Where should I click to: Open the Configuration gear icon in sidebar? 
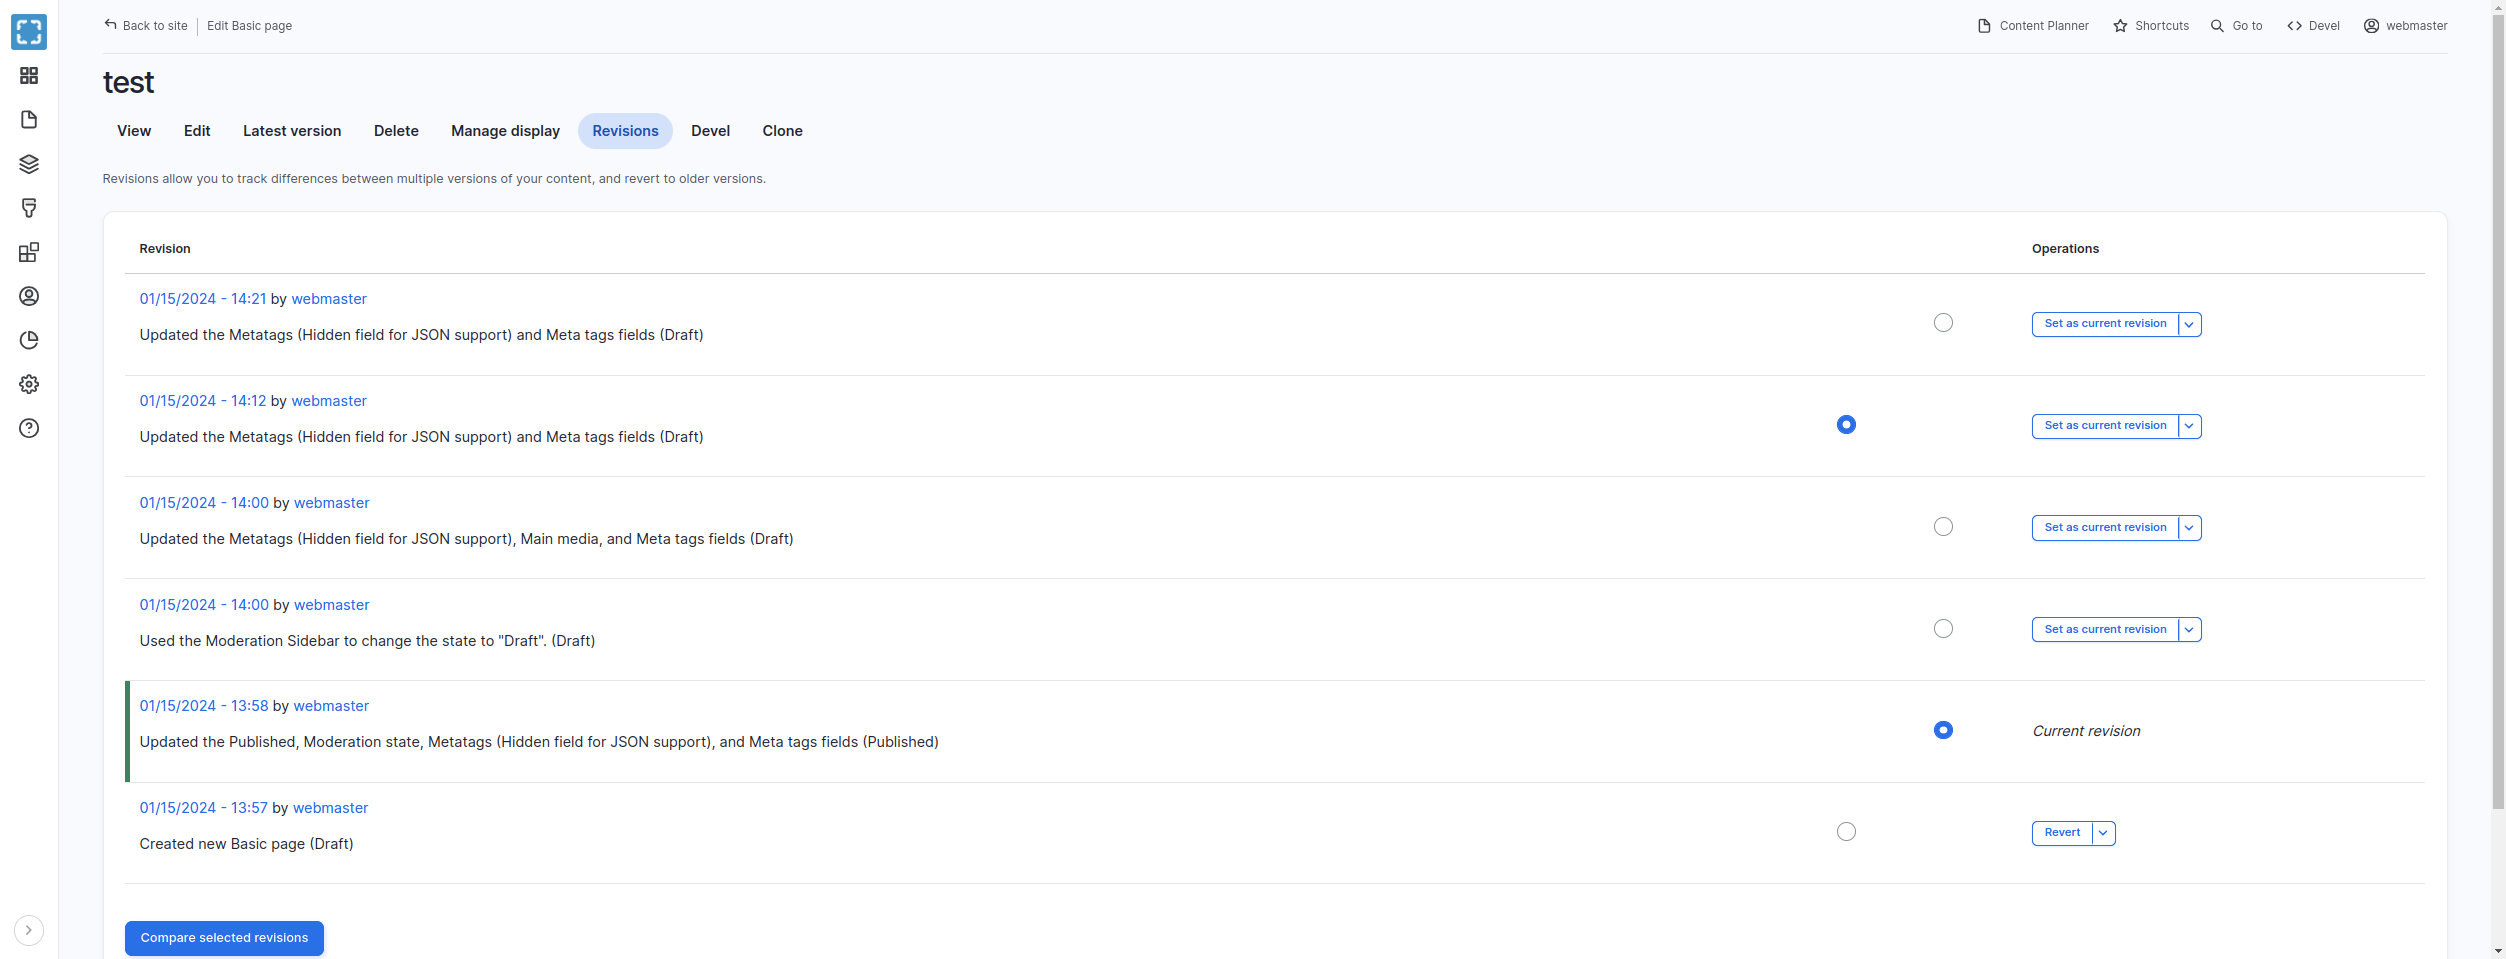pos(29,384)
